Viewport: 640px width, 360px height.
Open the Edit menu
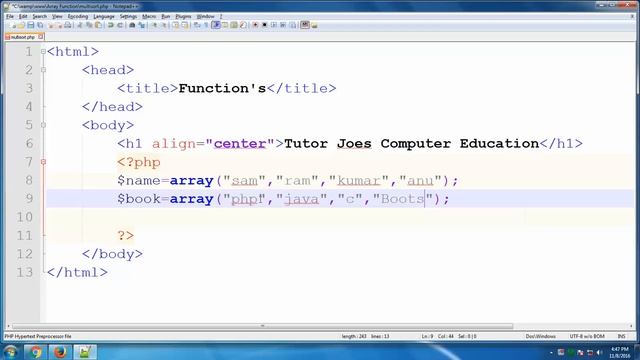click(23, 16)
